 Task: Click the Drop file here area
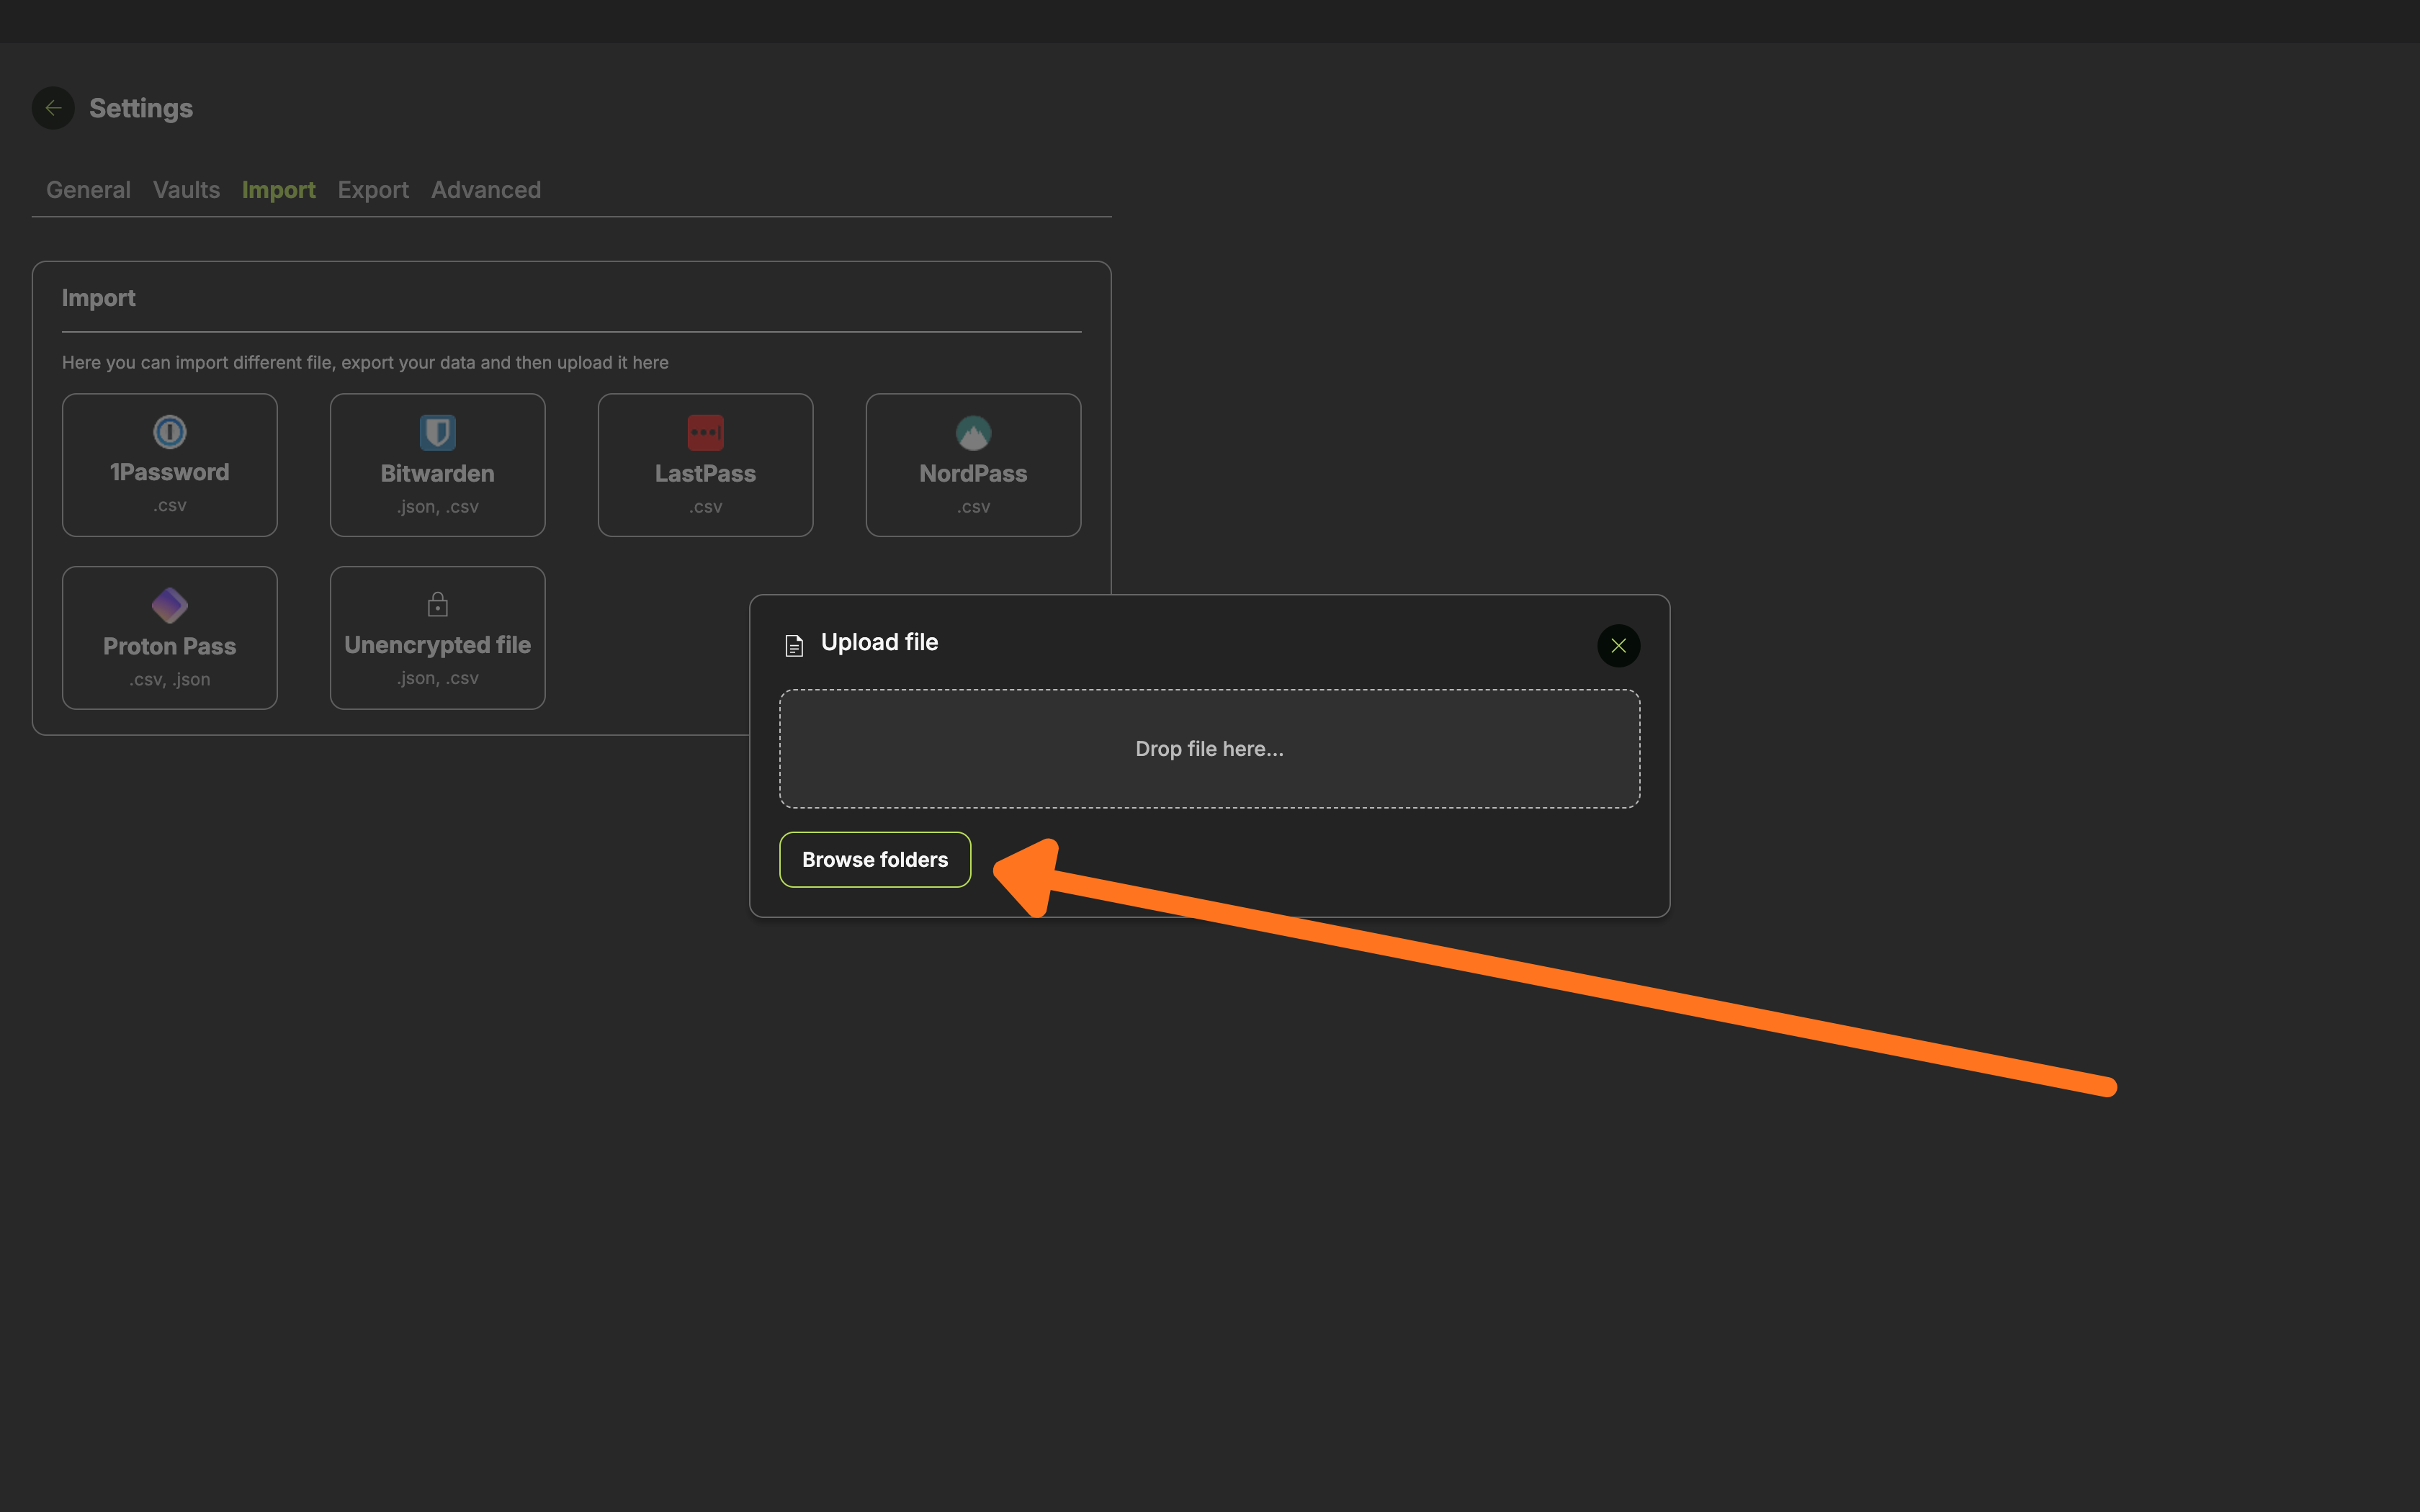coord(1209,749)
